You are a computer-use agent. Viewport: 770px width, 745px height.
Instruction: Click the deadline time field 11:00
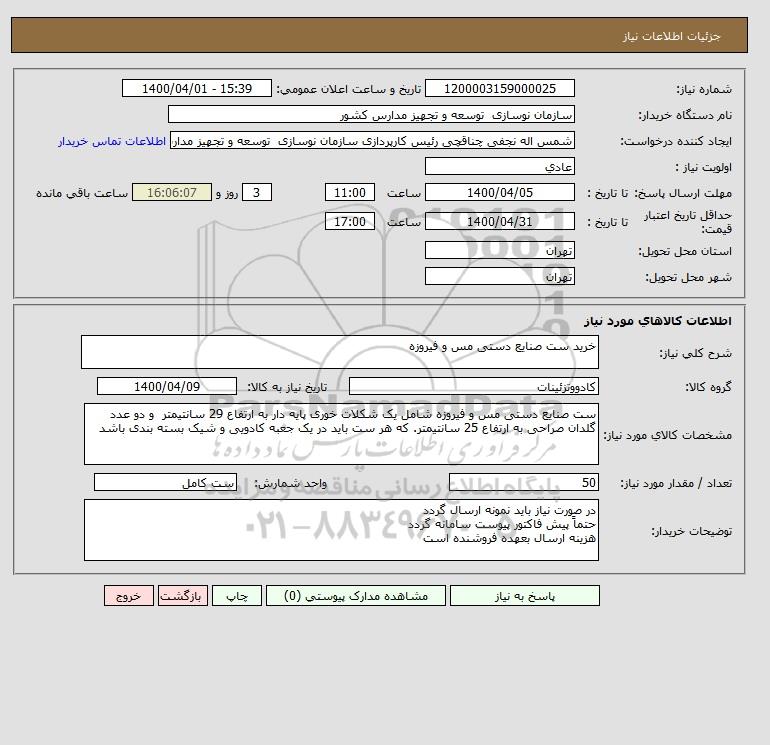(x=350, y=193)
